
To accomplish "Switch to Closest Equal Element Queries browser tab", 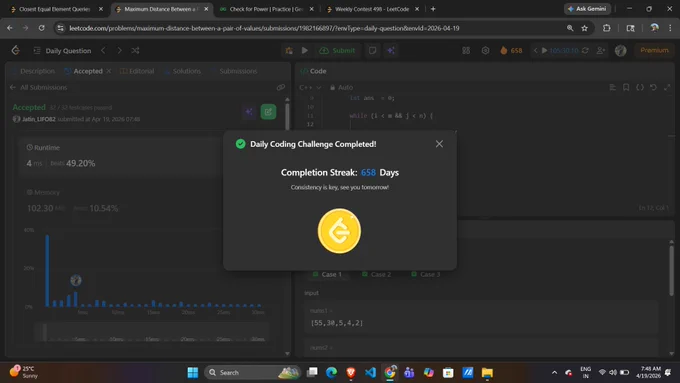I will tap(55, 9).
